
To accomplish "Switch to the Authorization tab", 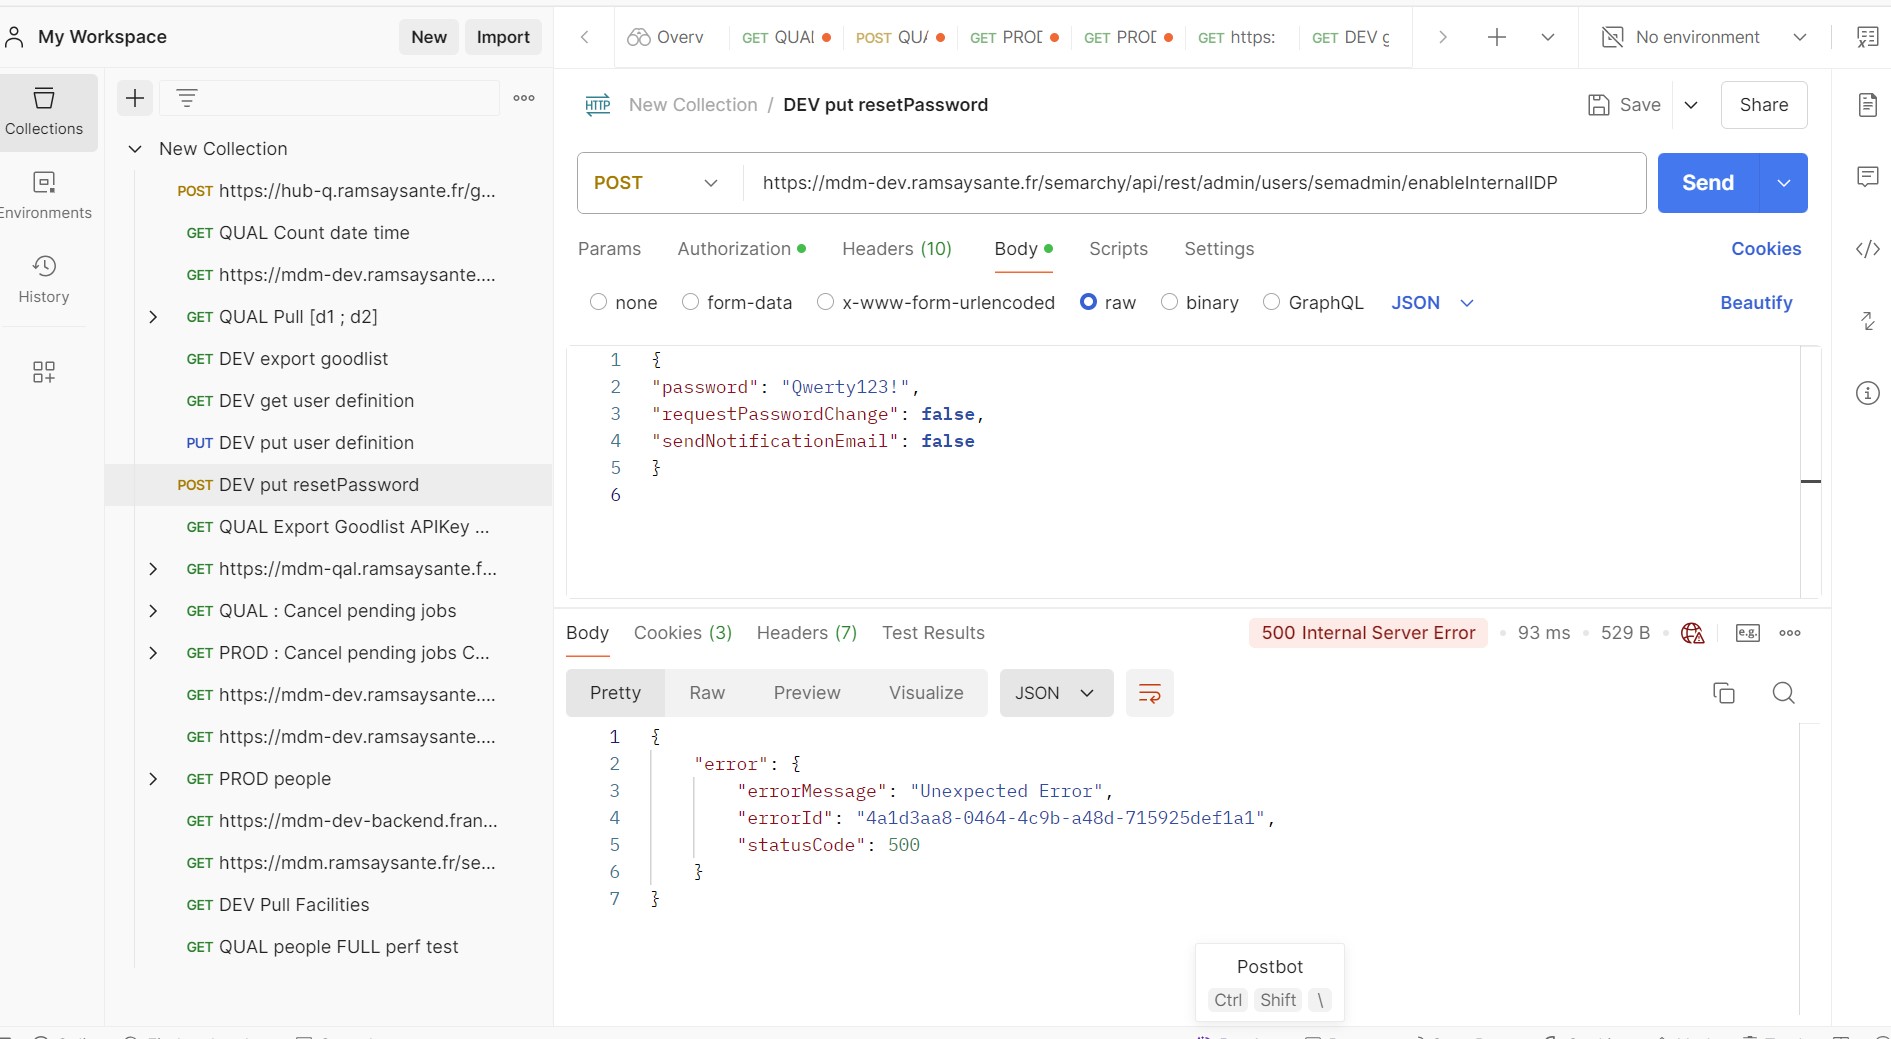I will point(741,249).
